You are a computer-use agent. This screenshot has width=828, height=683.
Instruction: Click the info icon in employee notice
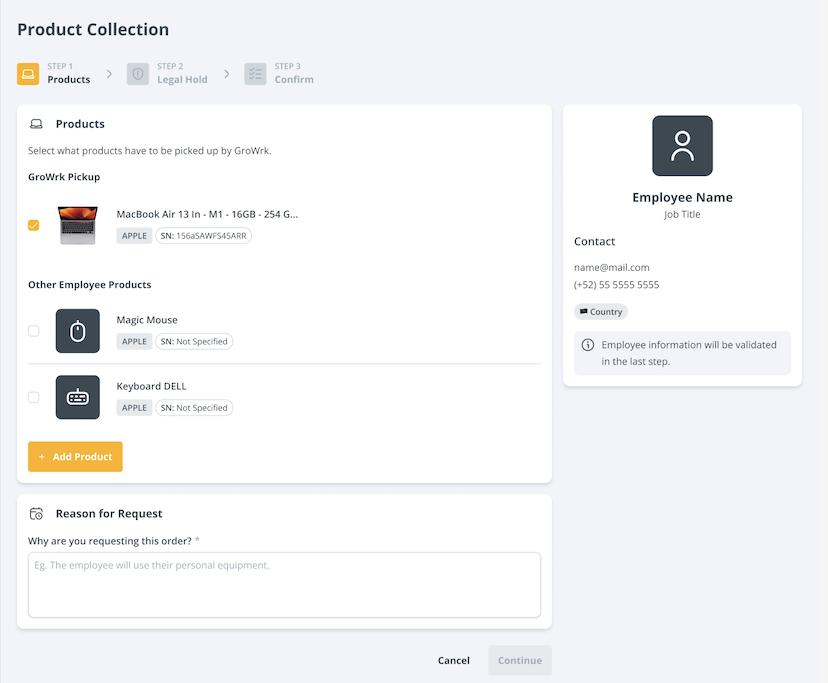[x=588, y=345]
